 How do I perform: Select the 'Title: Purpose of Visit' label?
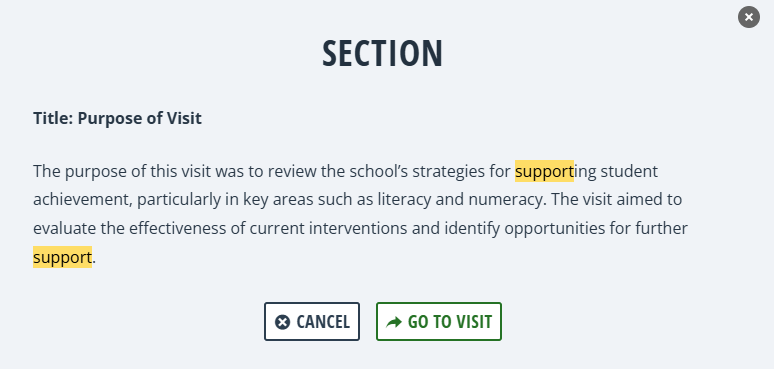(x=117, y=118)
